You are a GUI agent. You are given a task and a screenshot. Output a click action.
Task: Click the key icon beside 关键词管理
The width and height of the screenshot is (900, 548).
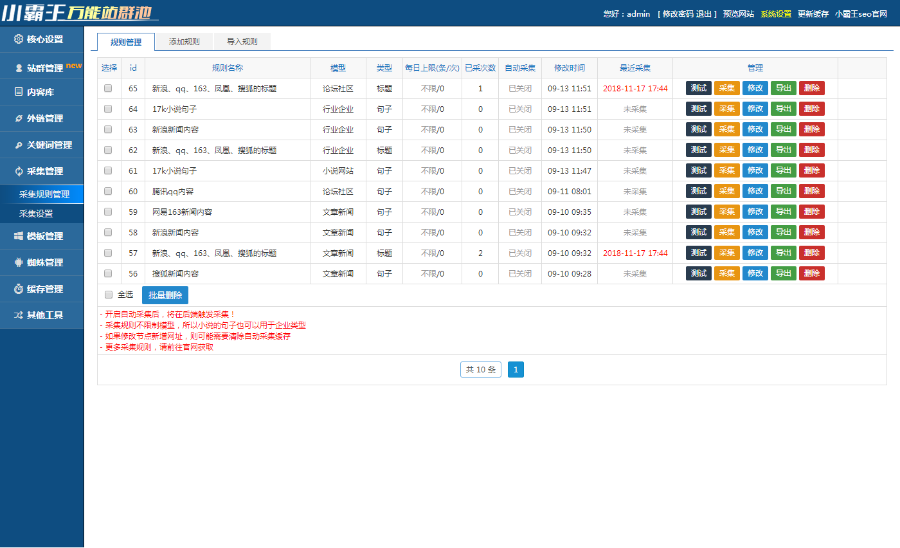coord(18,145)
